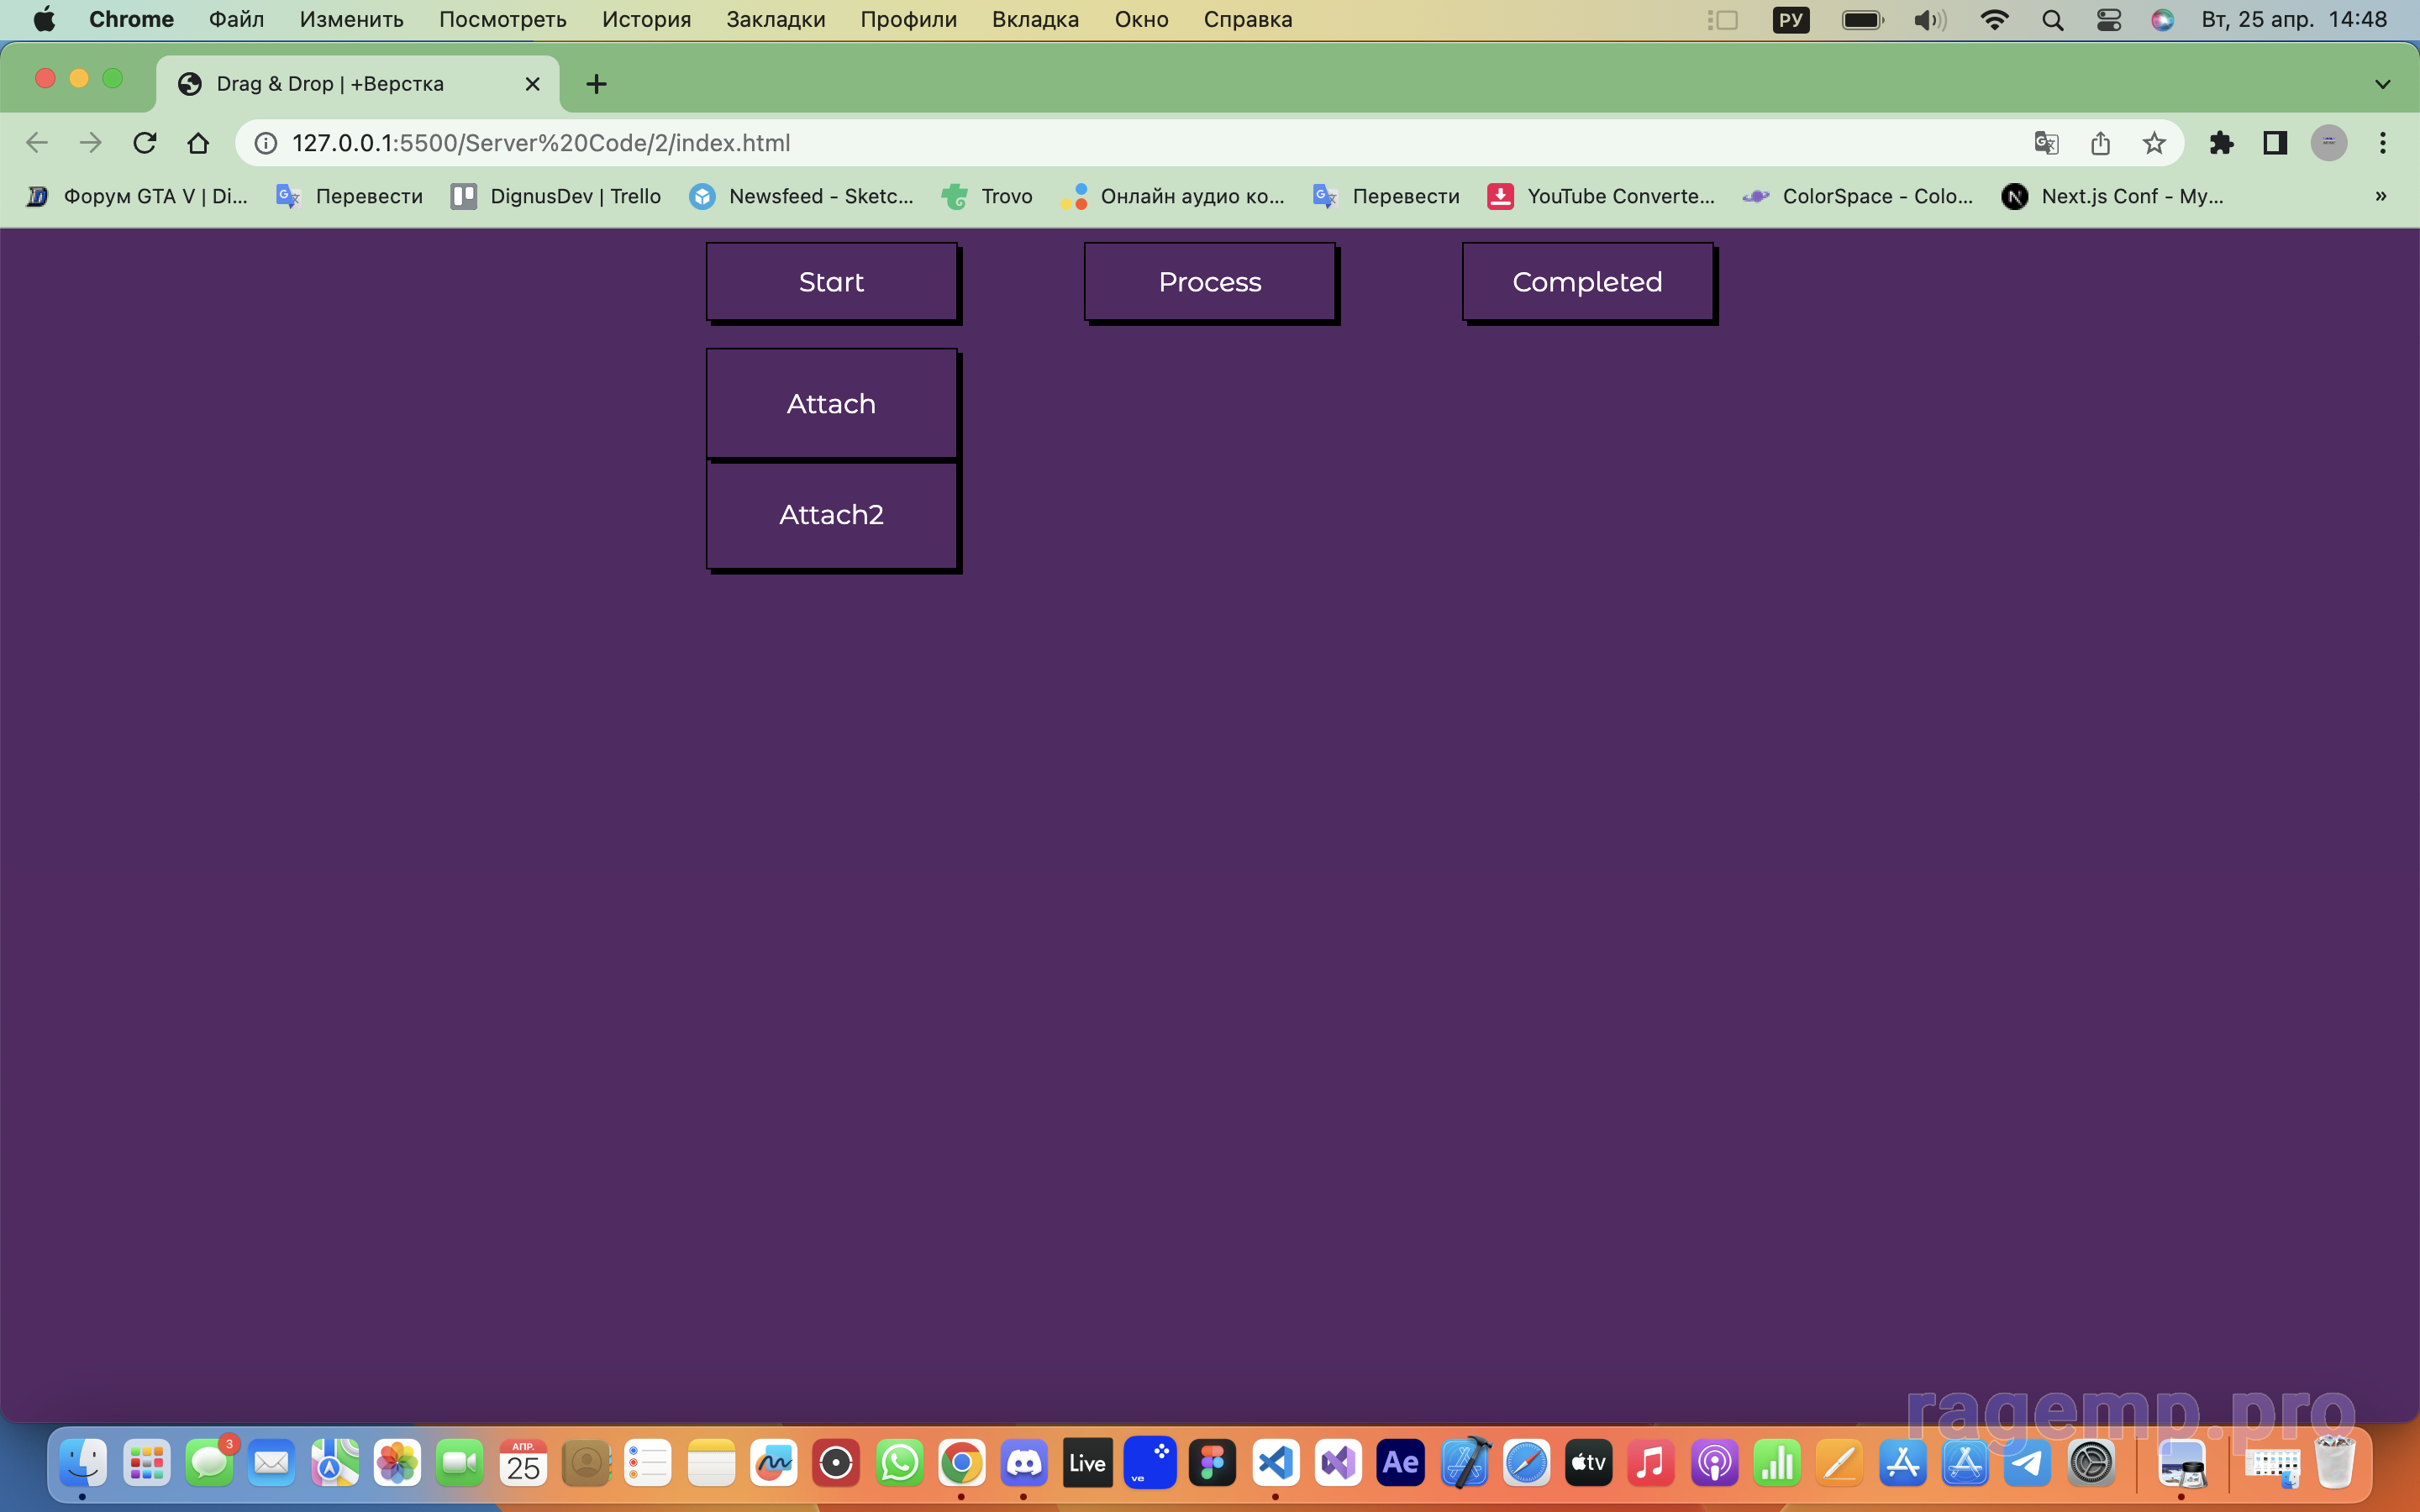Bookmark this page with star icon

tap(2153, 143)
